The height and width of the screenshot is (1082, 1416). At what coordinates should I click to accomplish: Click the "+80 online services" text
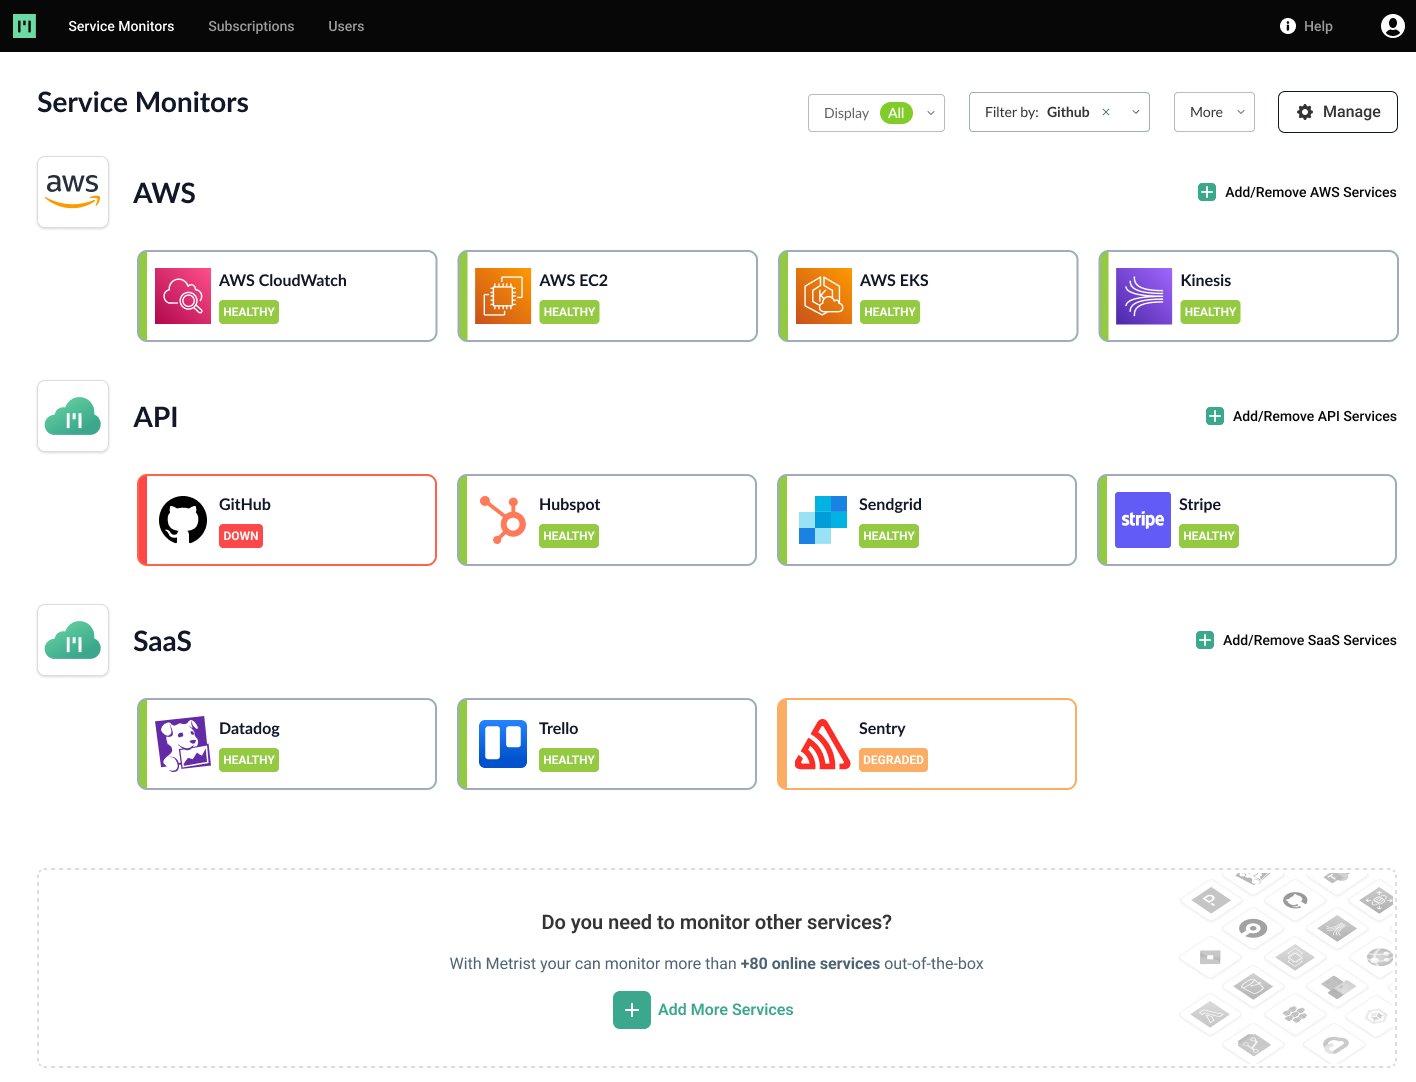point(810,964)
